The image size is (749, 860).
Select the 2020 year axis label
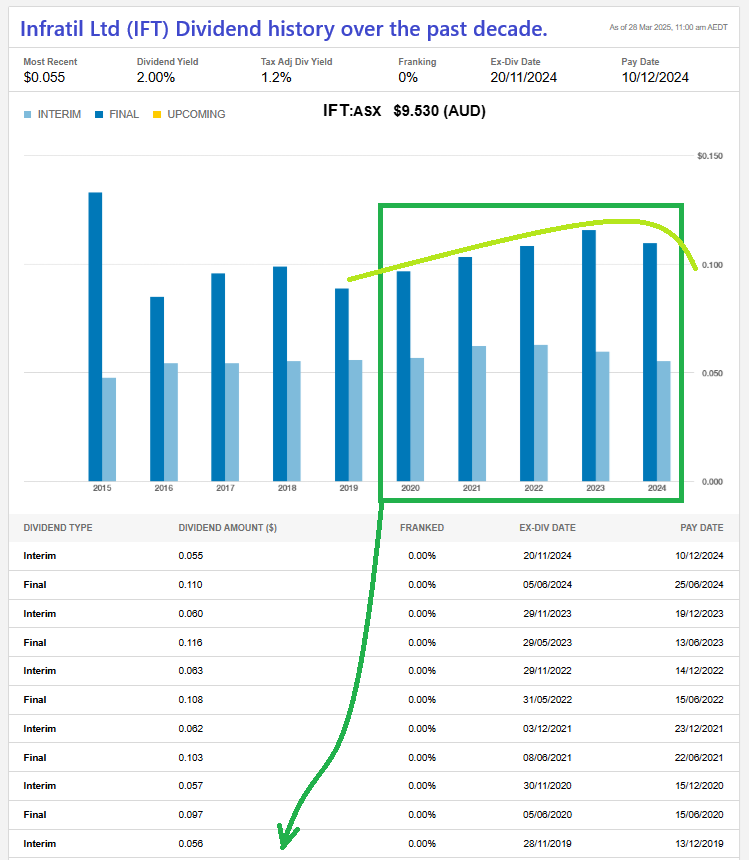[x=410, y=489]
